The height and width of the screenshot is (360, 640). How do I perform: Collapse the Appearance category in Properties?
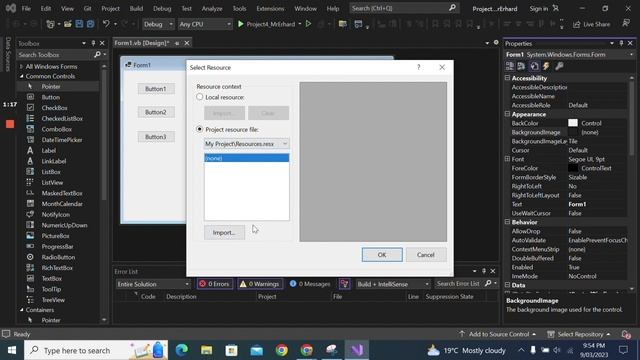pos(507,114)
